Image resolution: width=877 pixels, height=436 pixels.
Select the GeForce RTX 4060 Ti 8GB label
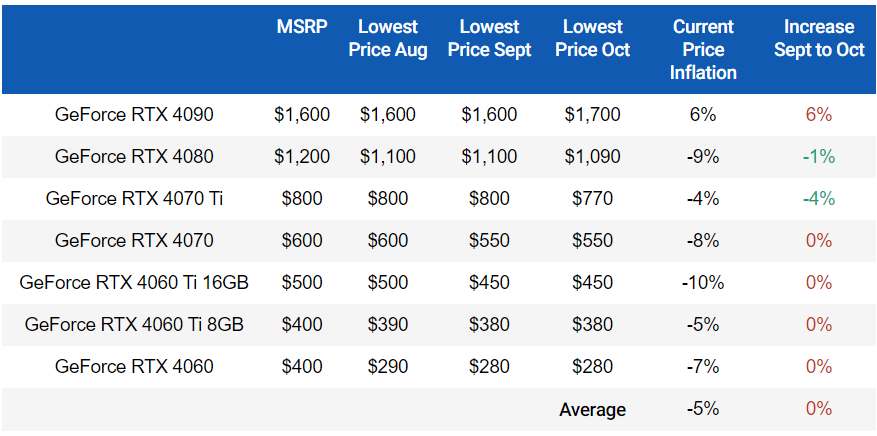click(134, 324)
